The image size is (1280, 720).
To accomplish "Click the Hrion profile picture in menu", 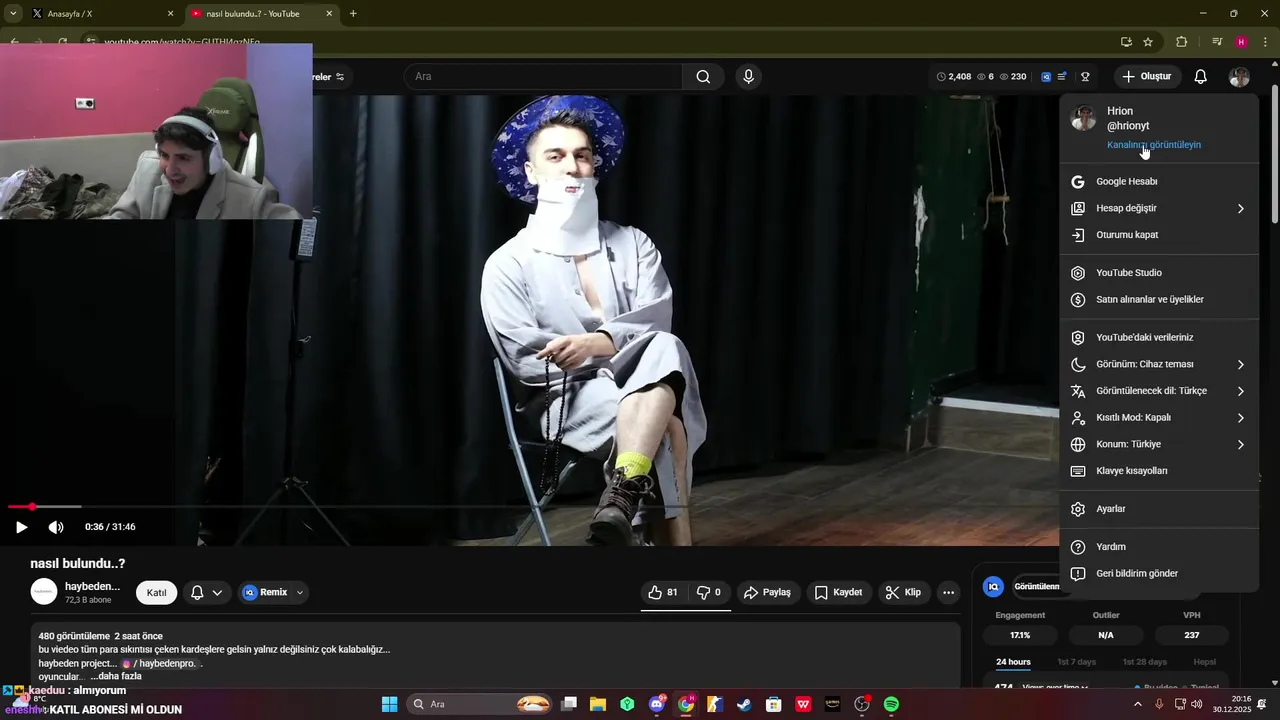I will point(1083,119).
